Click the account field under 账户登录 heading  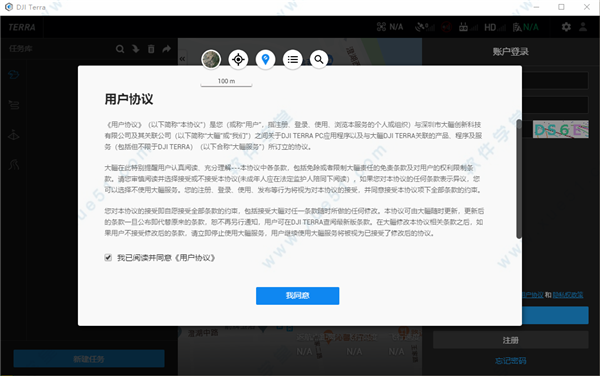click(x=555, y=80)
